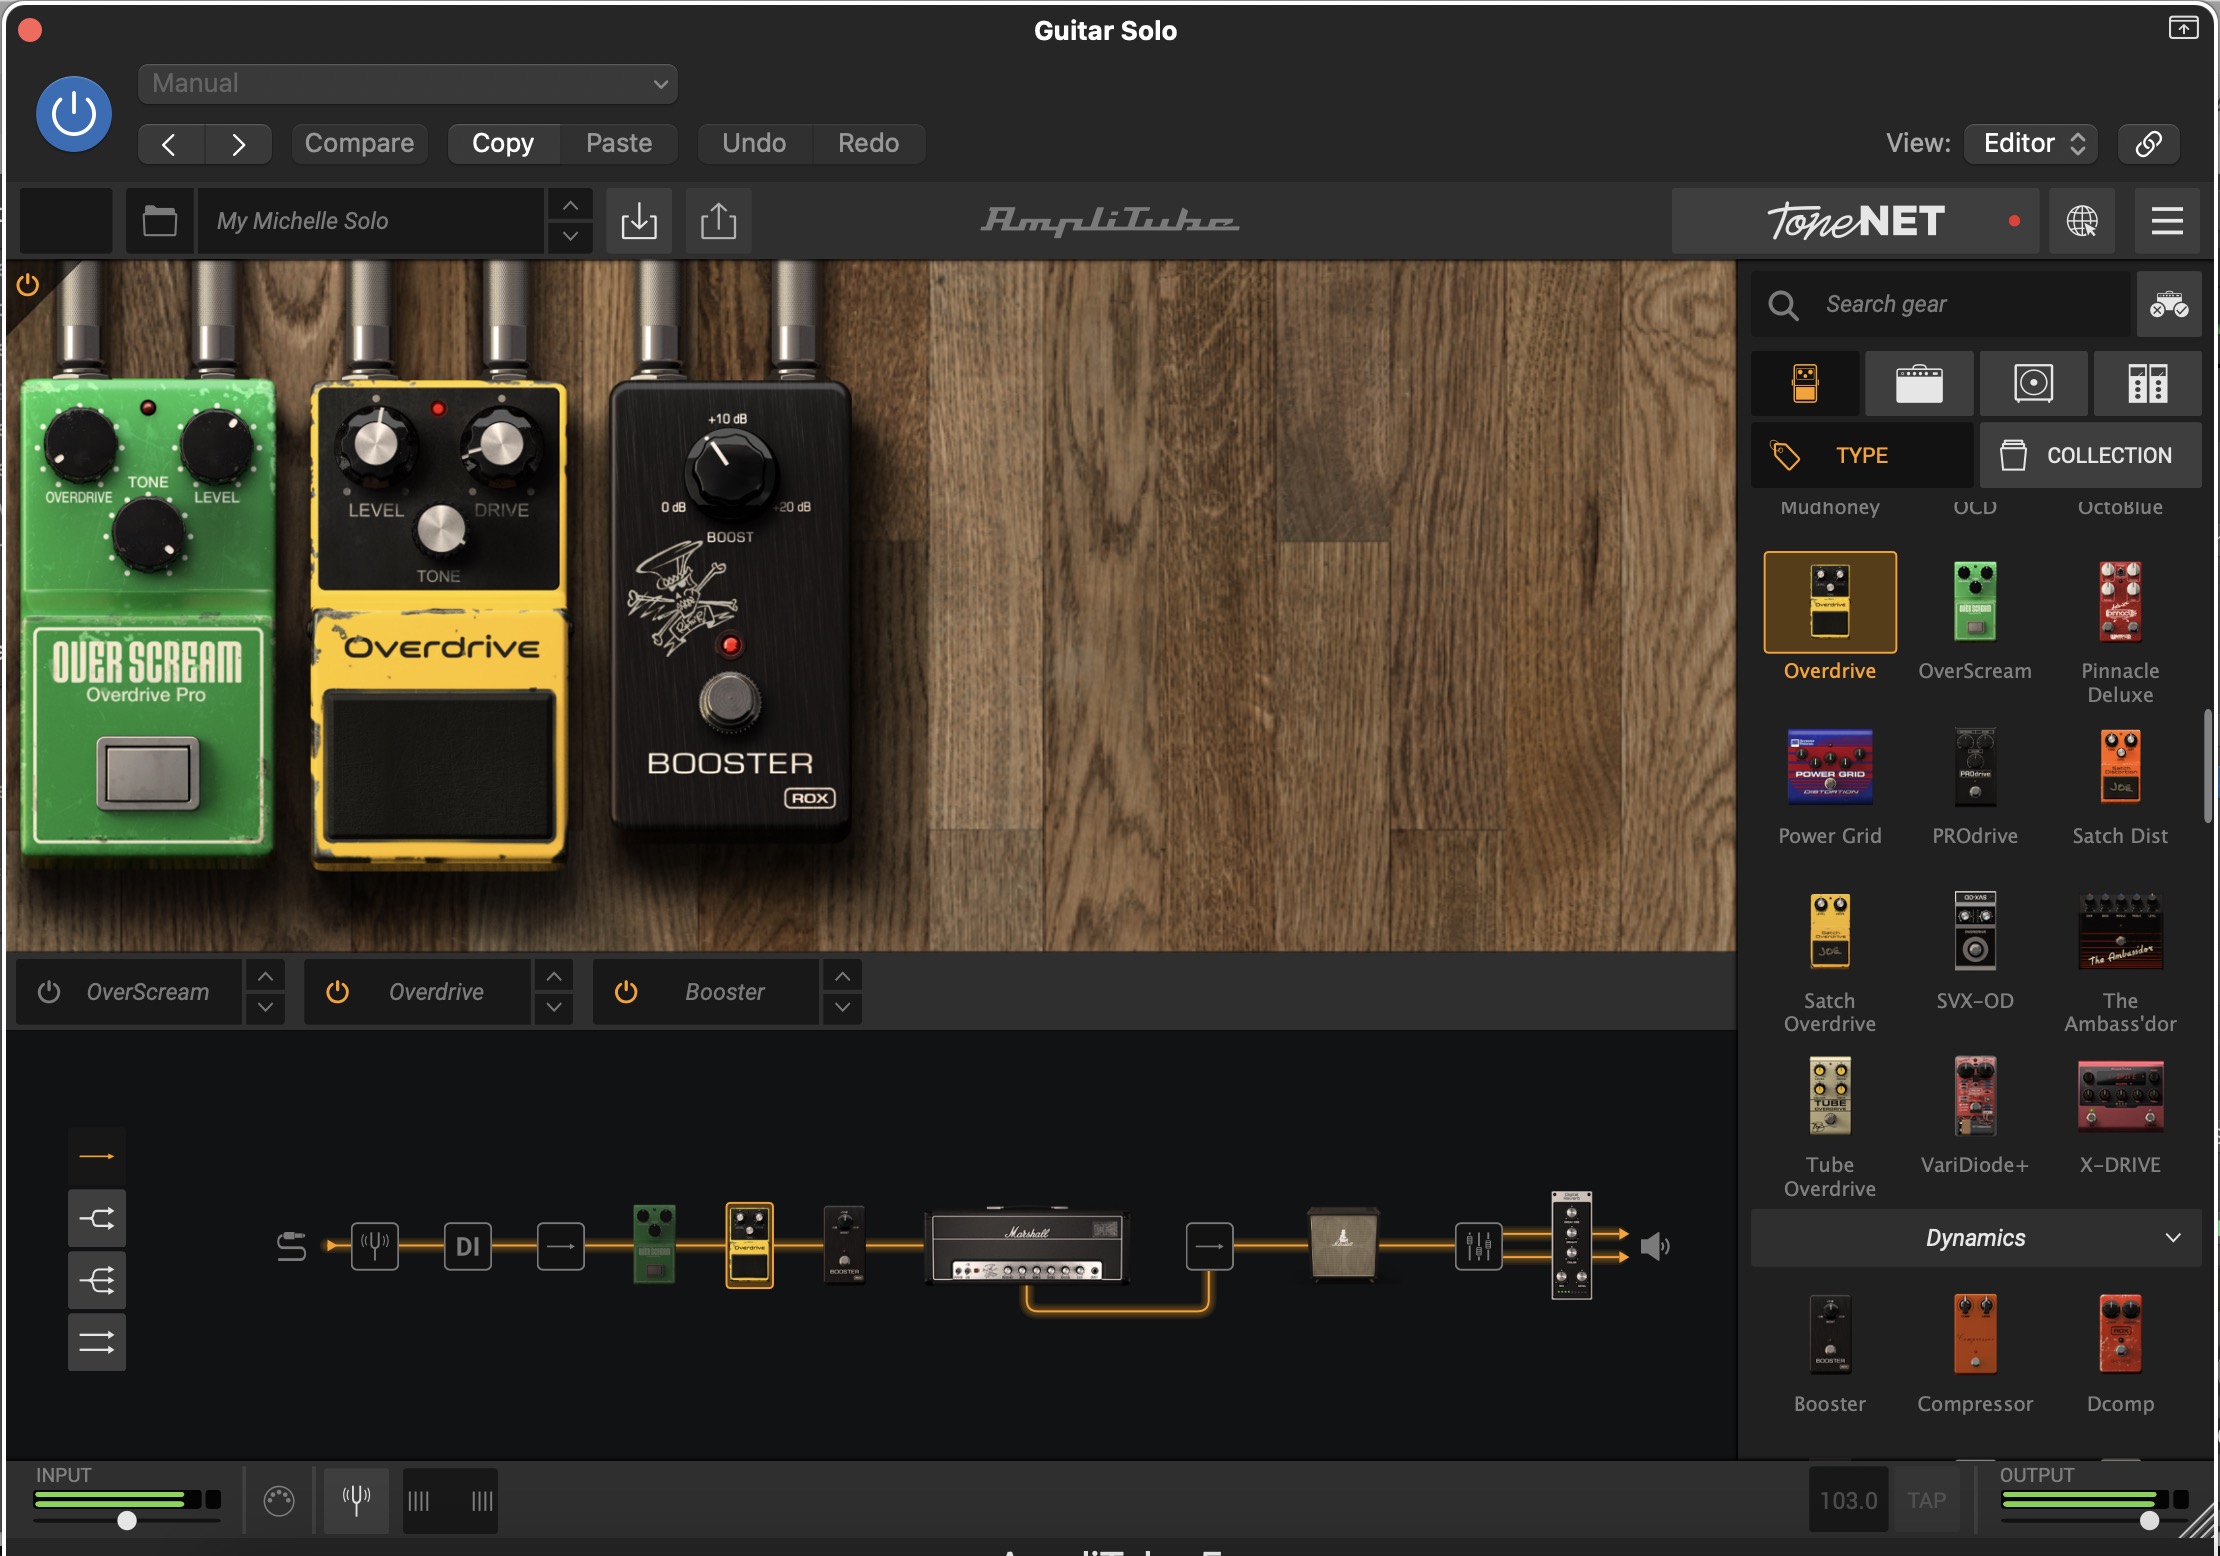Click the down arrow beside the Overdrive slot
2220x1556 pixels.
point(554,1008)
